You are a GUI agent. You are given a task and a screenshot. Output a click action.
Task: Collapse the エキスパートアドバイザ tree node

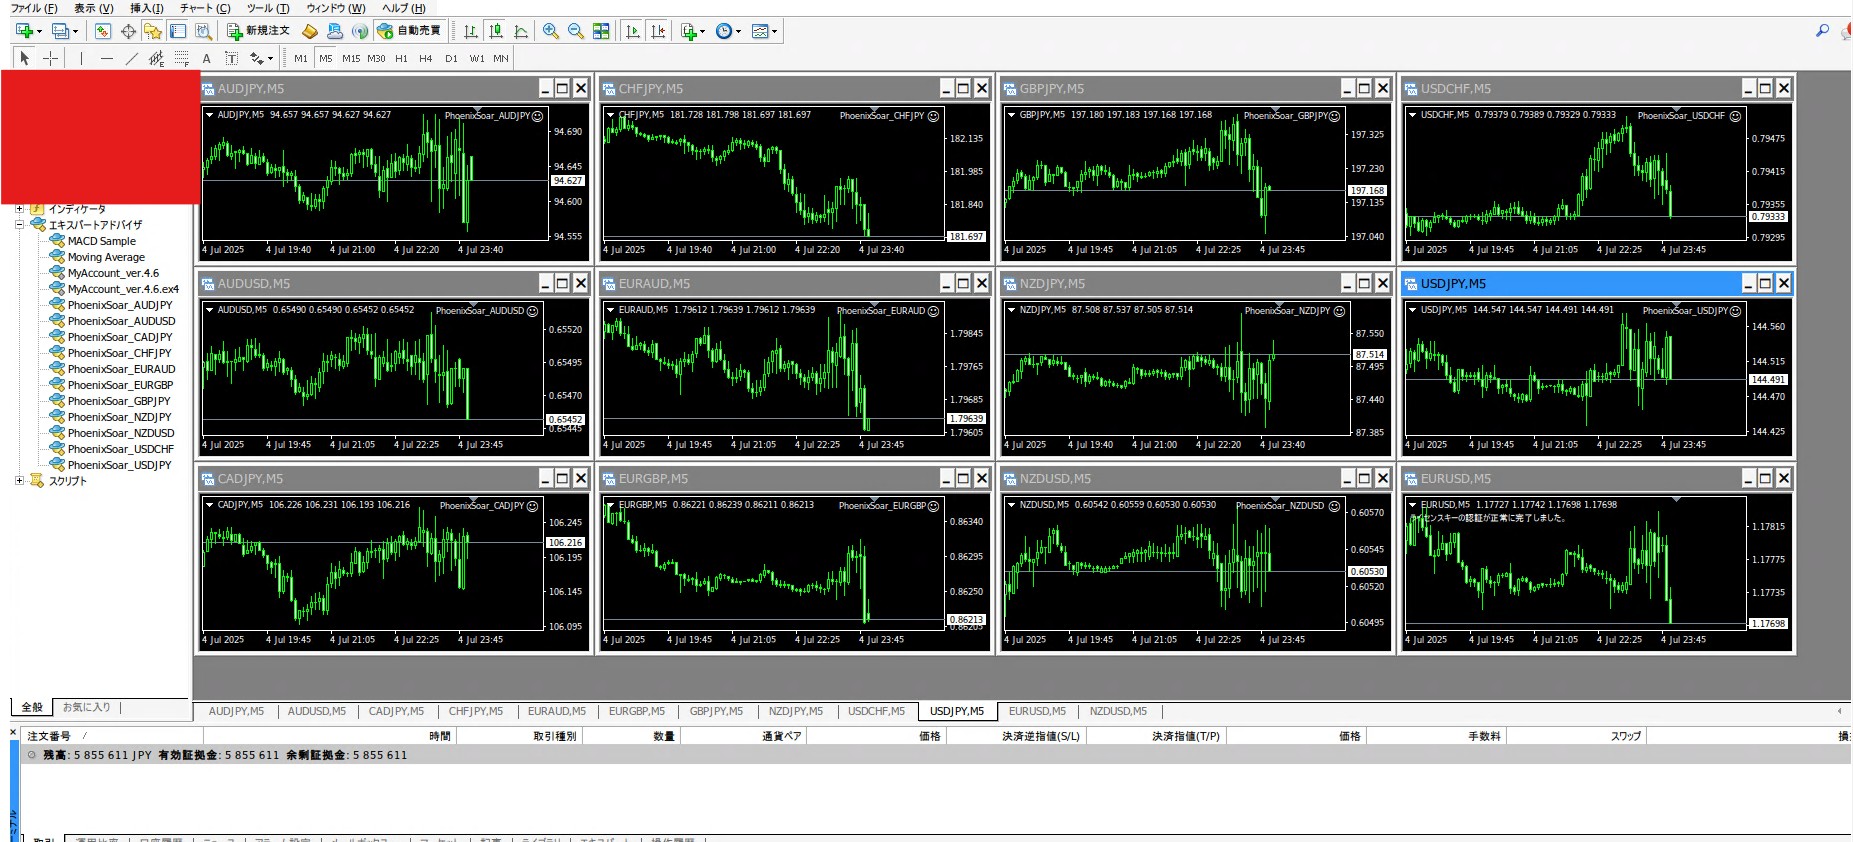19,225
